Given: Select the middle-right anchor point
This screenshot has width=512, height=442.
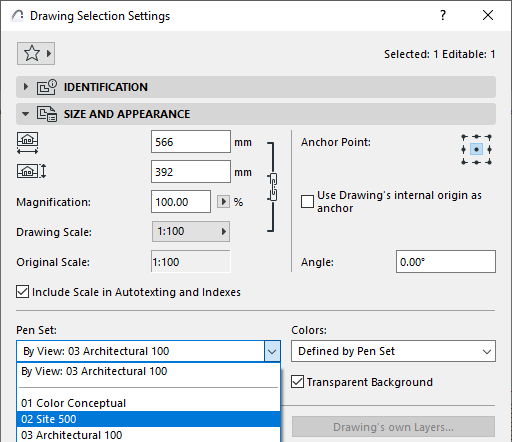Looking at the screenshot, I should pos(489,149).
